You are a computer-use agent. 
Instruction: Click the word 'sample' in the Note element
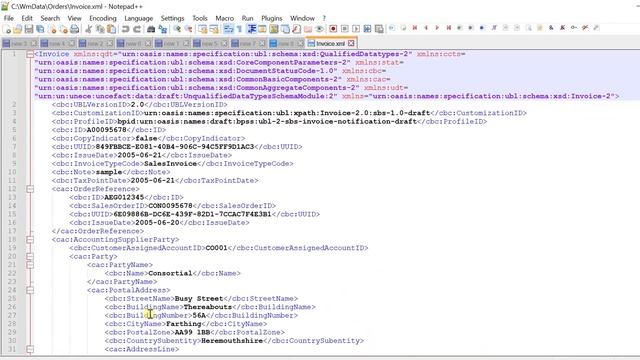pyautogui.click(x=109, y=172)
